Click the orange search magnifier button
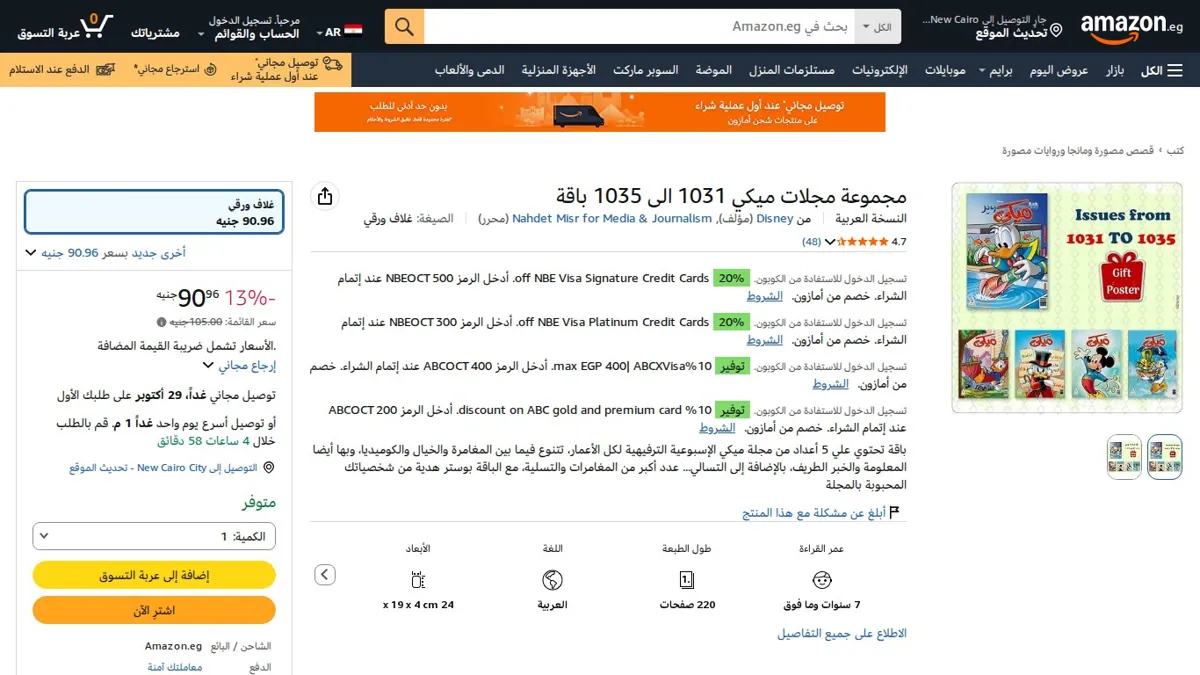 pos(404,27)
